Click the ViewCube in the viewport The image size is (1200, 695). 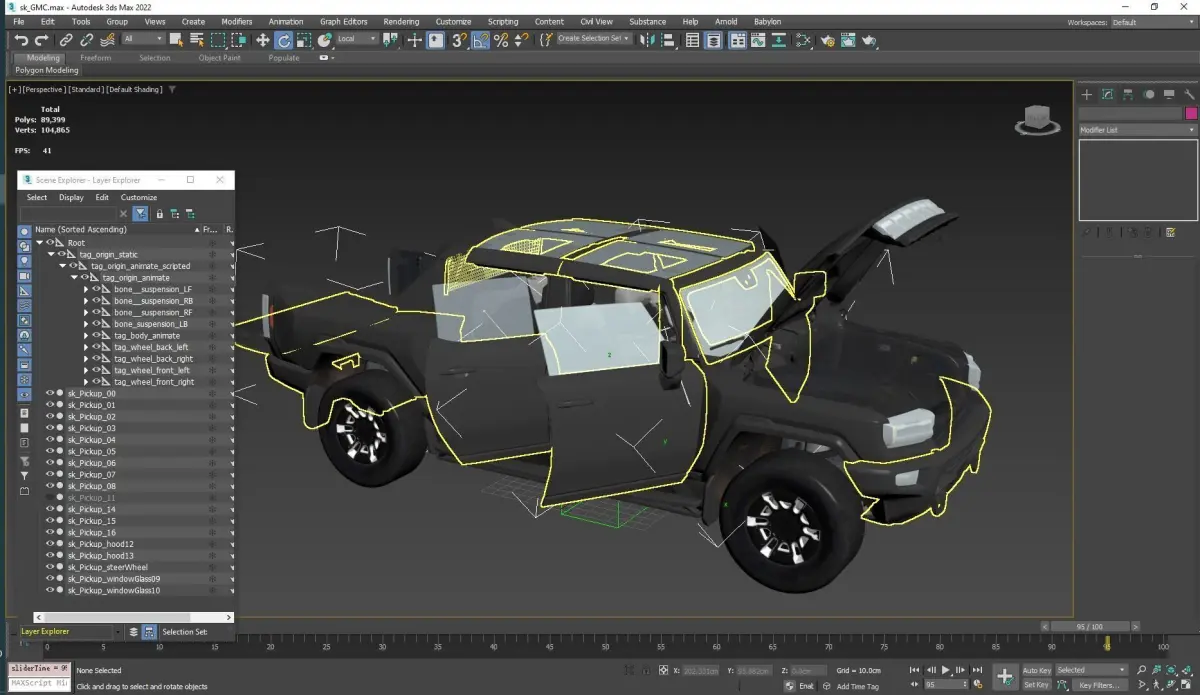pos(1038,119)
